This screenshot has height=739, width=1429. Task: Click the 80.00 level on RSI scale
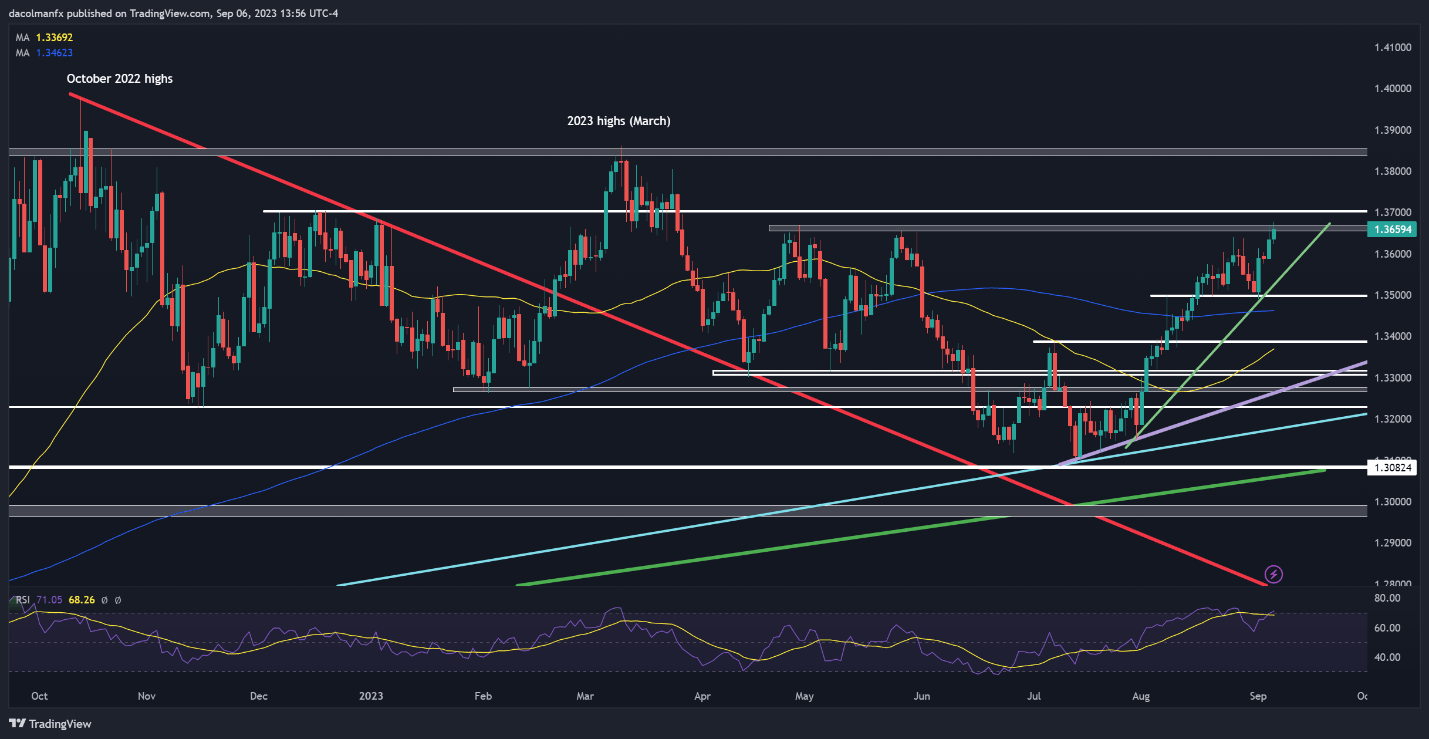click(x=1386, y=599)
